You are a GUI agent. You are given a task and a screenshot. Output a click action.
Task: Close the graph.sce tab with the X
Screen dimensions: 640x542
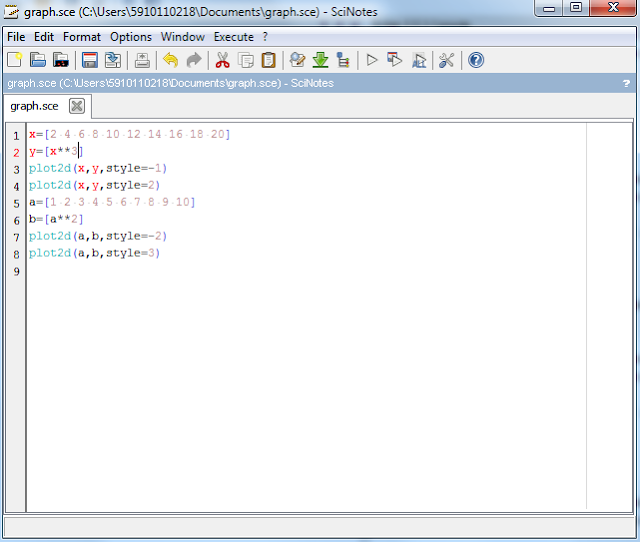click(x=77, y=106)
